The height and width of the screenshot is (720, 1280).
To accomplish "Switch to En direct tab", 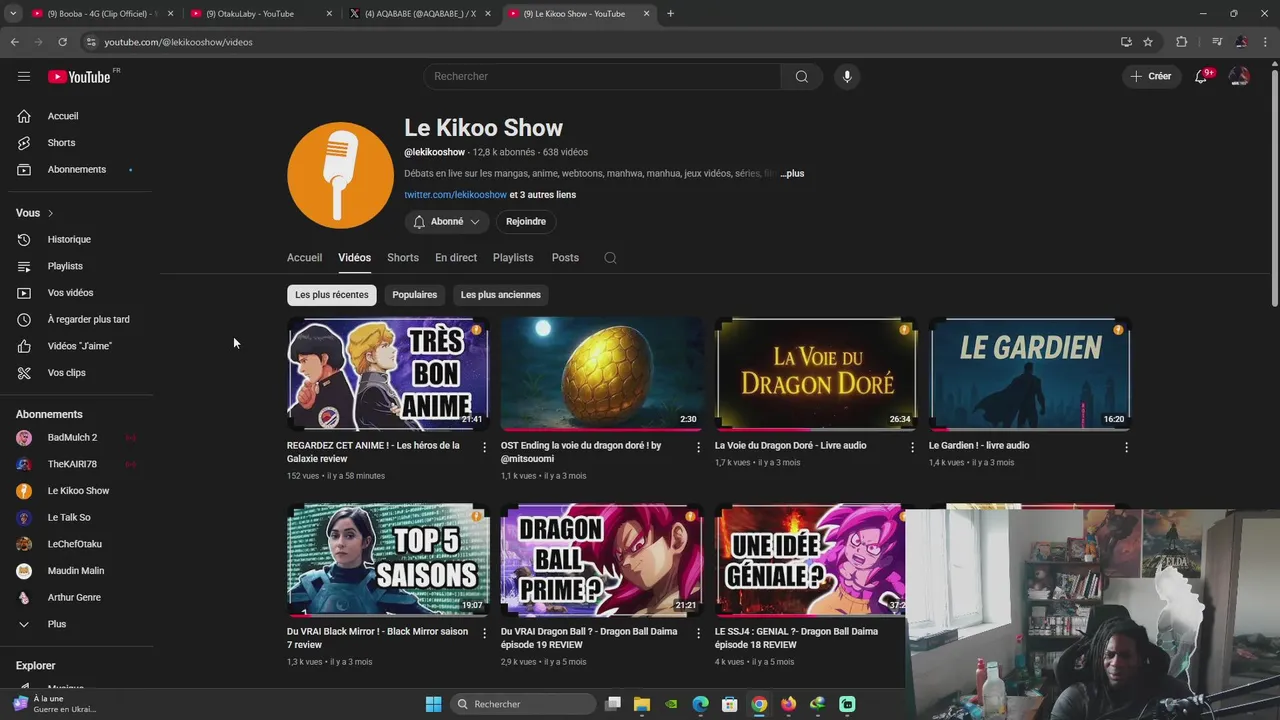I will pyautogui.click(x=456, y=258).
